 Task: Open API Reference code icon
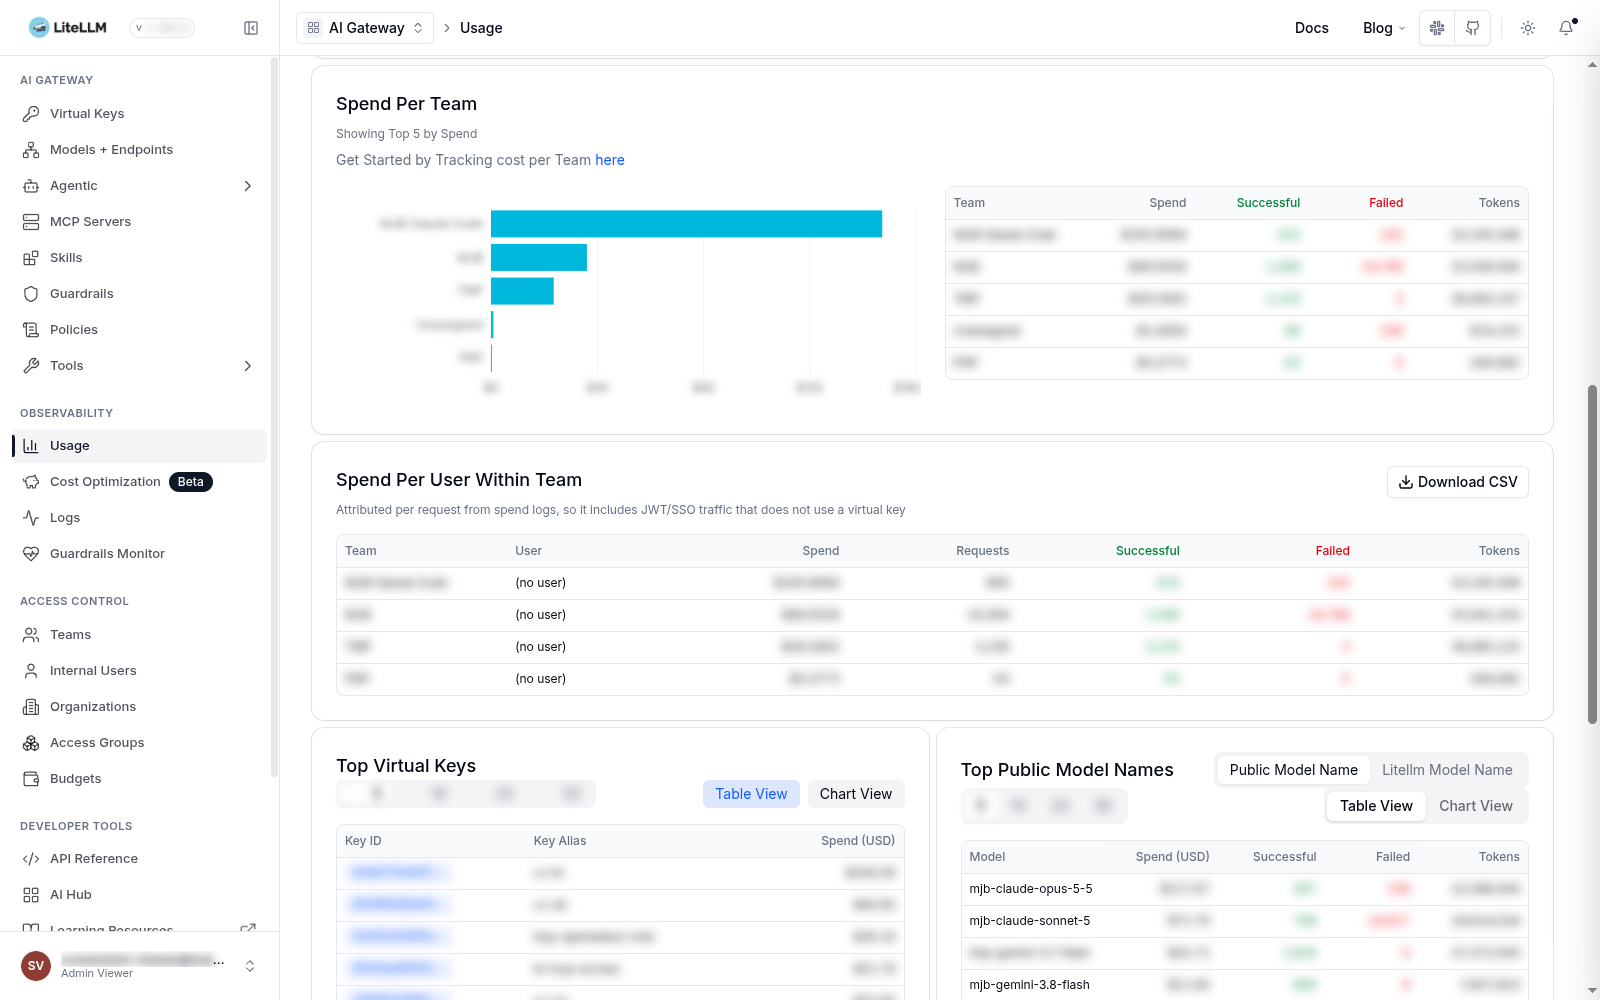point(31,859)
